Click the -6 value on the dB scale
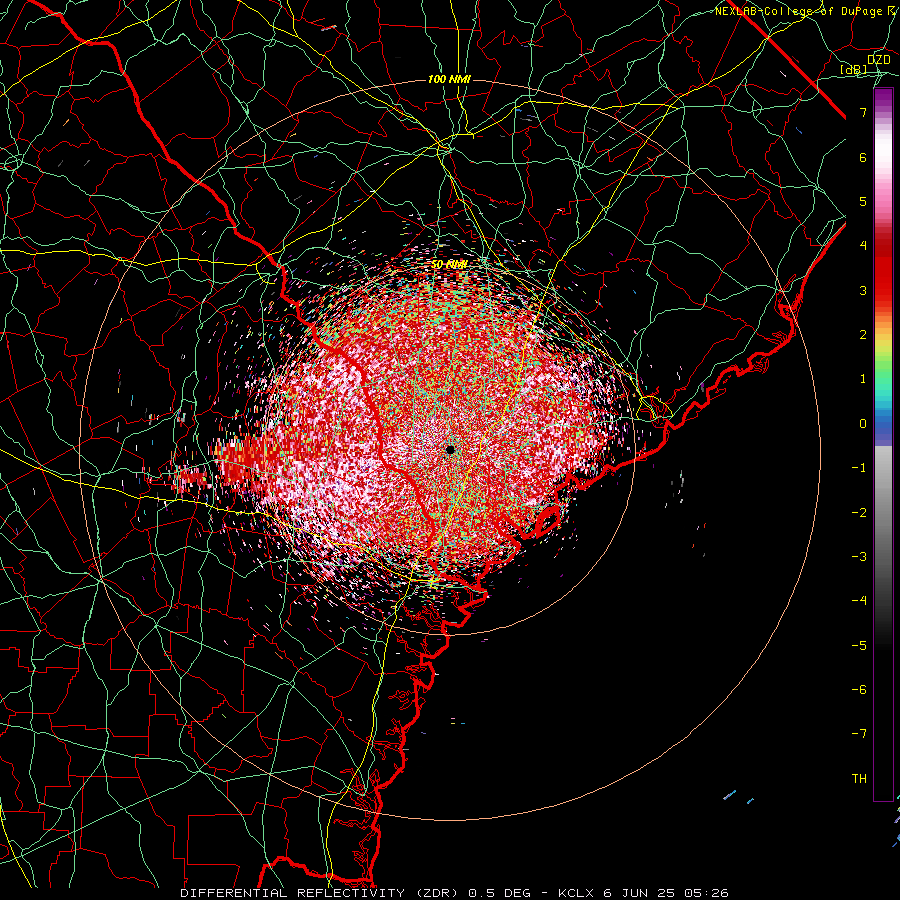This screenshot has height=900, width=900. point(859,690)
